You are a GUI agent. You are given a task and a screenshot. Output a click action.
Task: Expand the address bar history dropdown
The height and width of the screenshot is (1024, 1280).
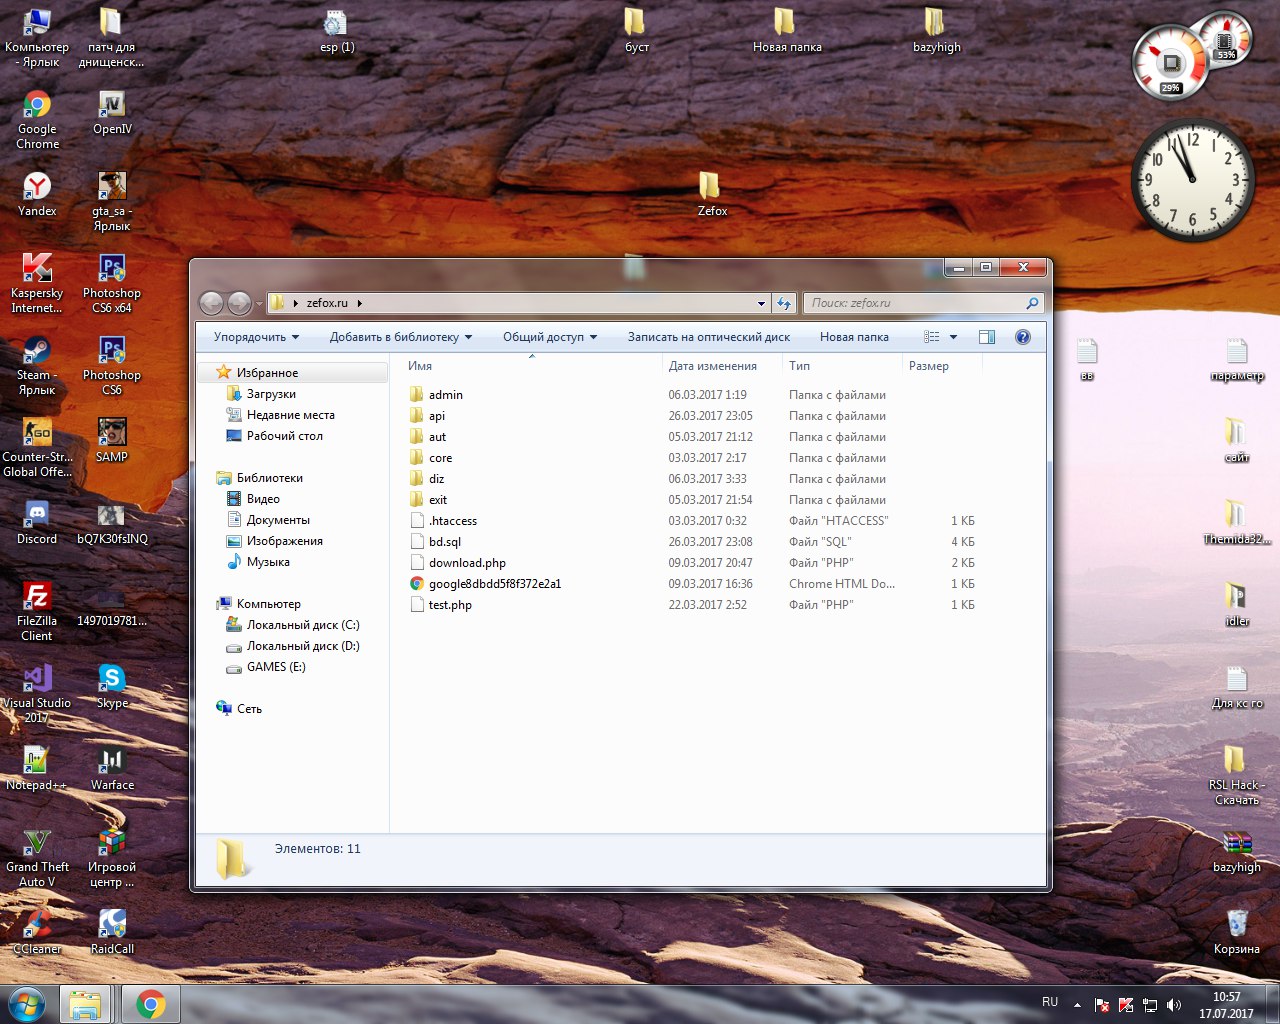pyautogui.click(x=761, y=303)
